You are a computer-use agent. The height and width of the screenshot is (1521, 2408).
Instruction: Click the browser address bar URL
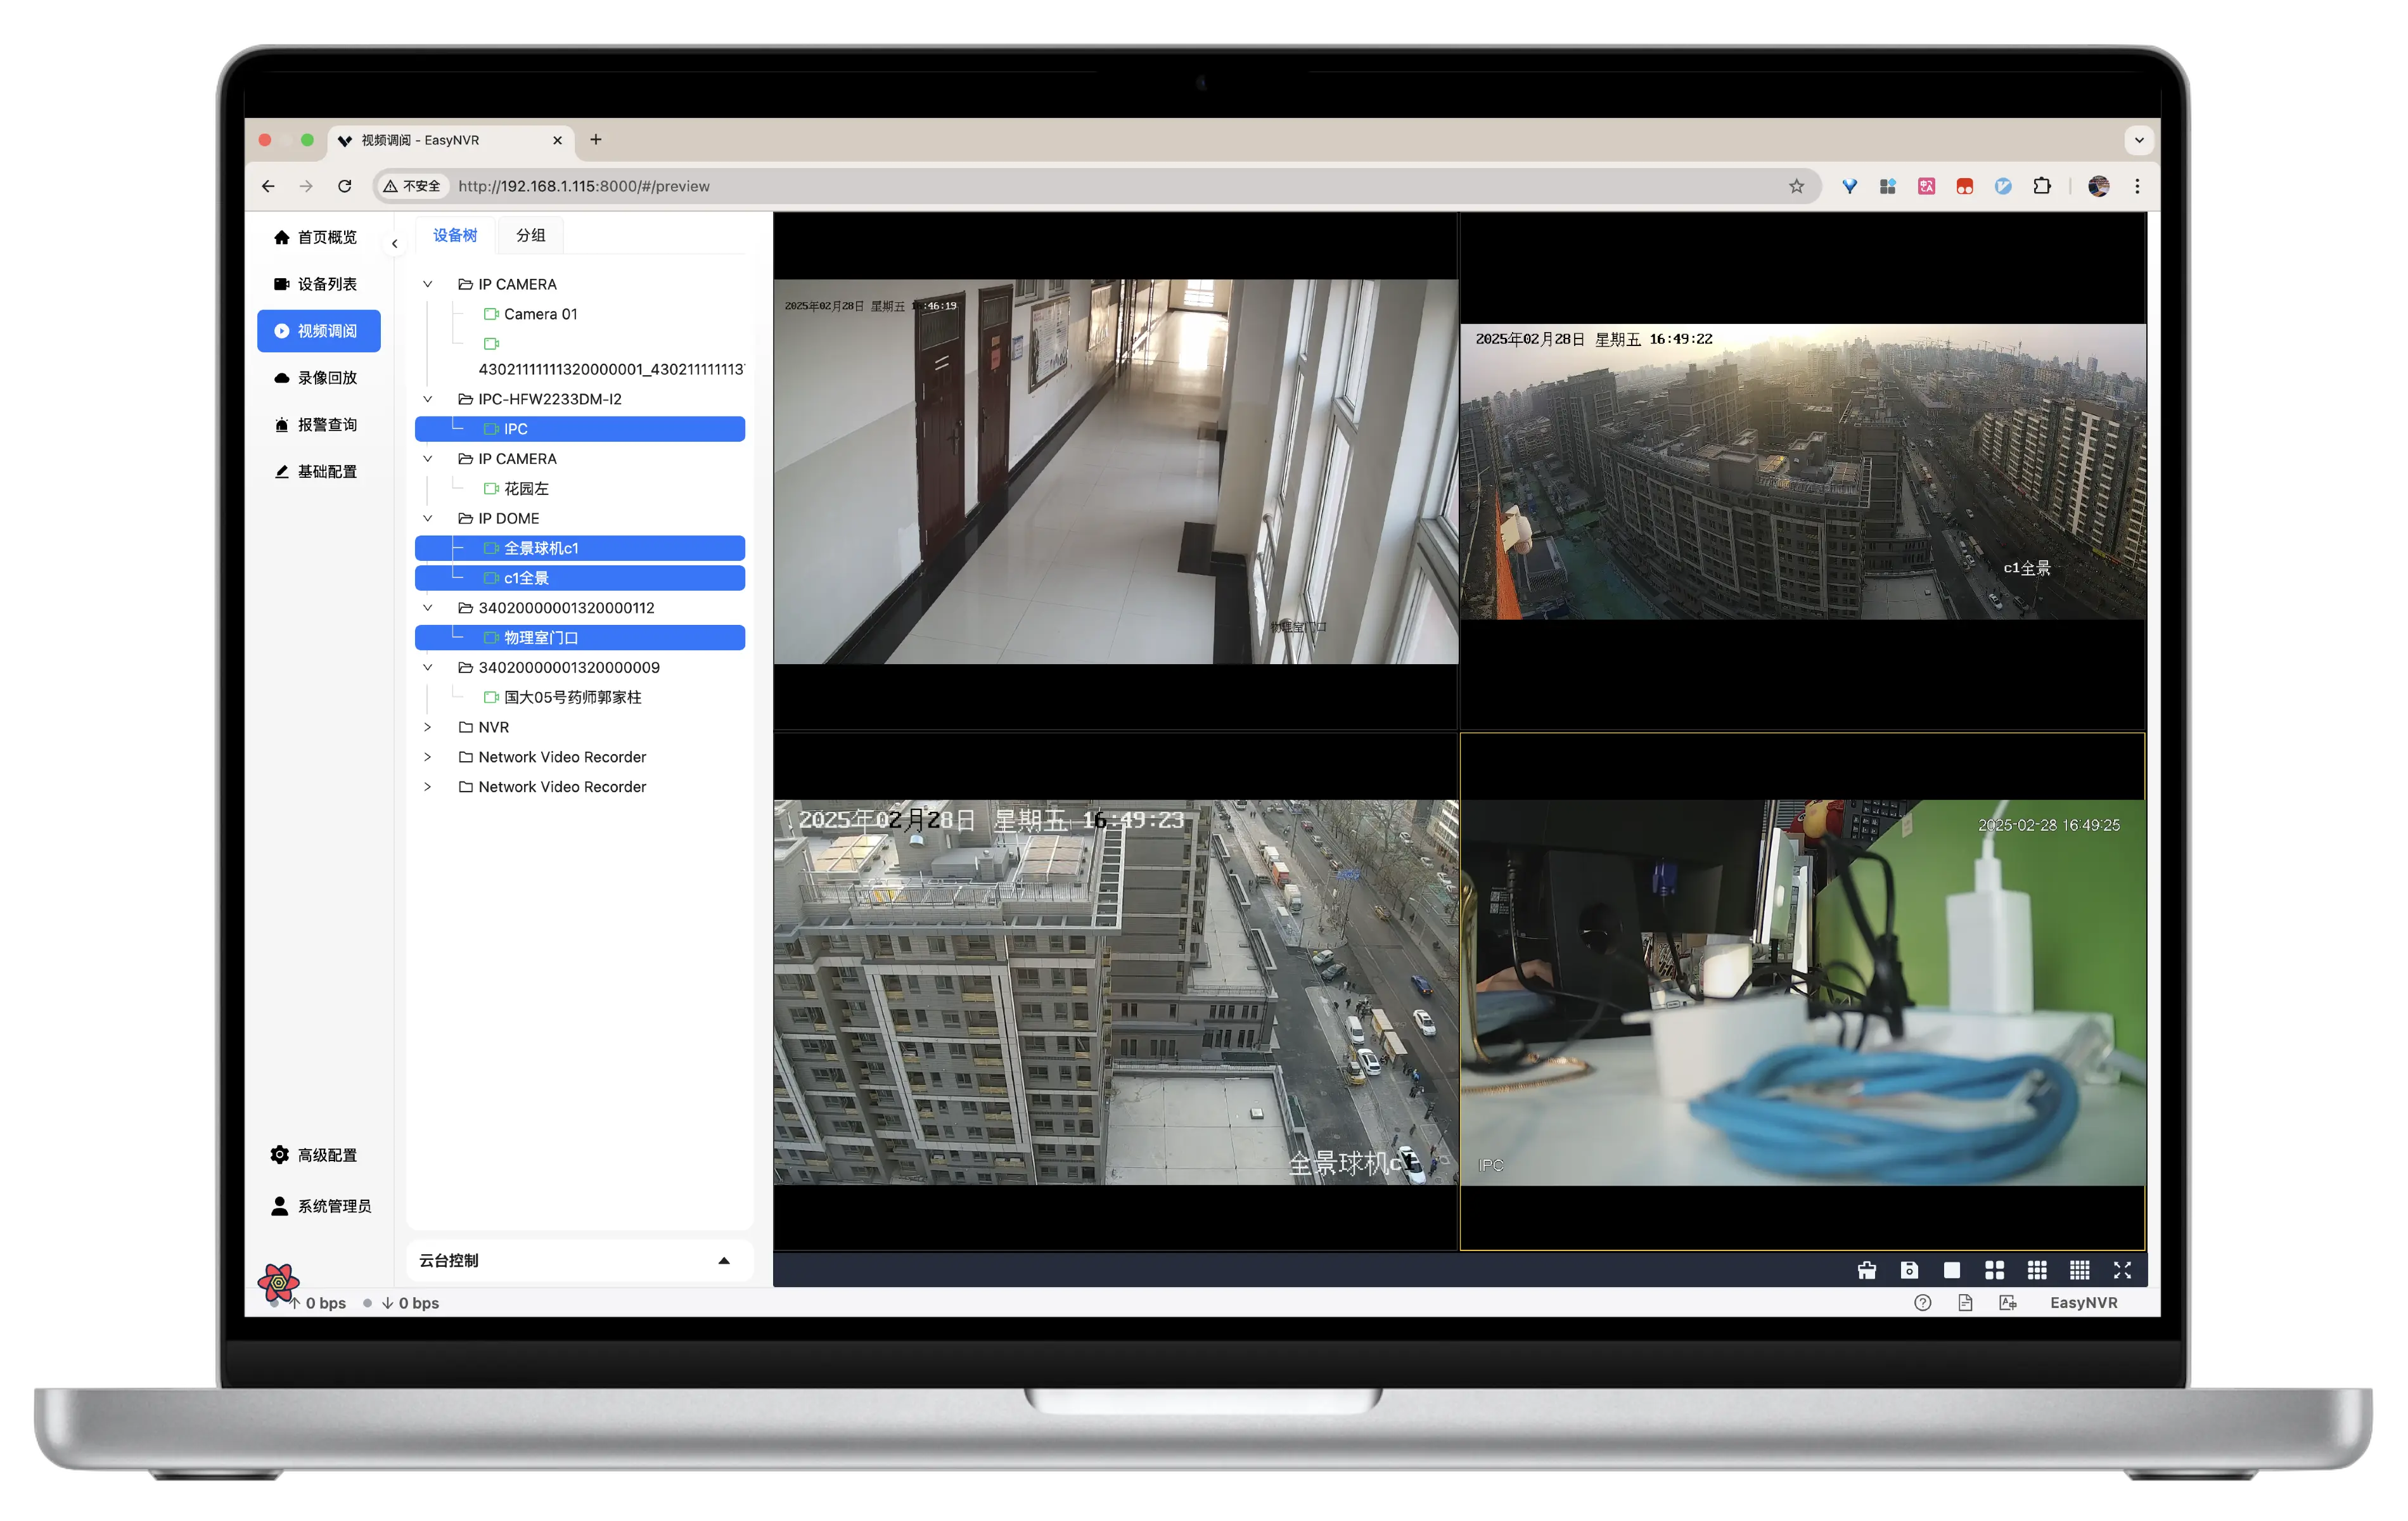pos(584,186)
